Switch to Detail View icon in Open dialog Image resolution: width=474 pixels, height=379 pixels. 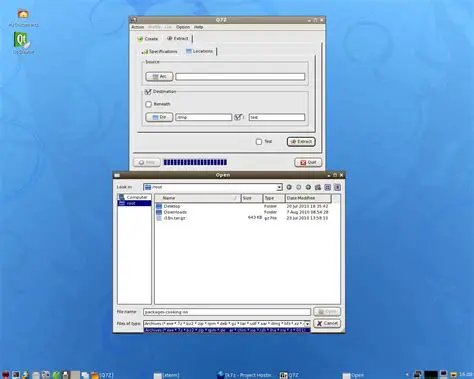click(337, 187)
